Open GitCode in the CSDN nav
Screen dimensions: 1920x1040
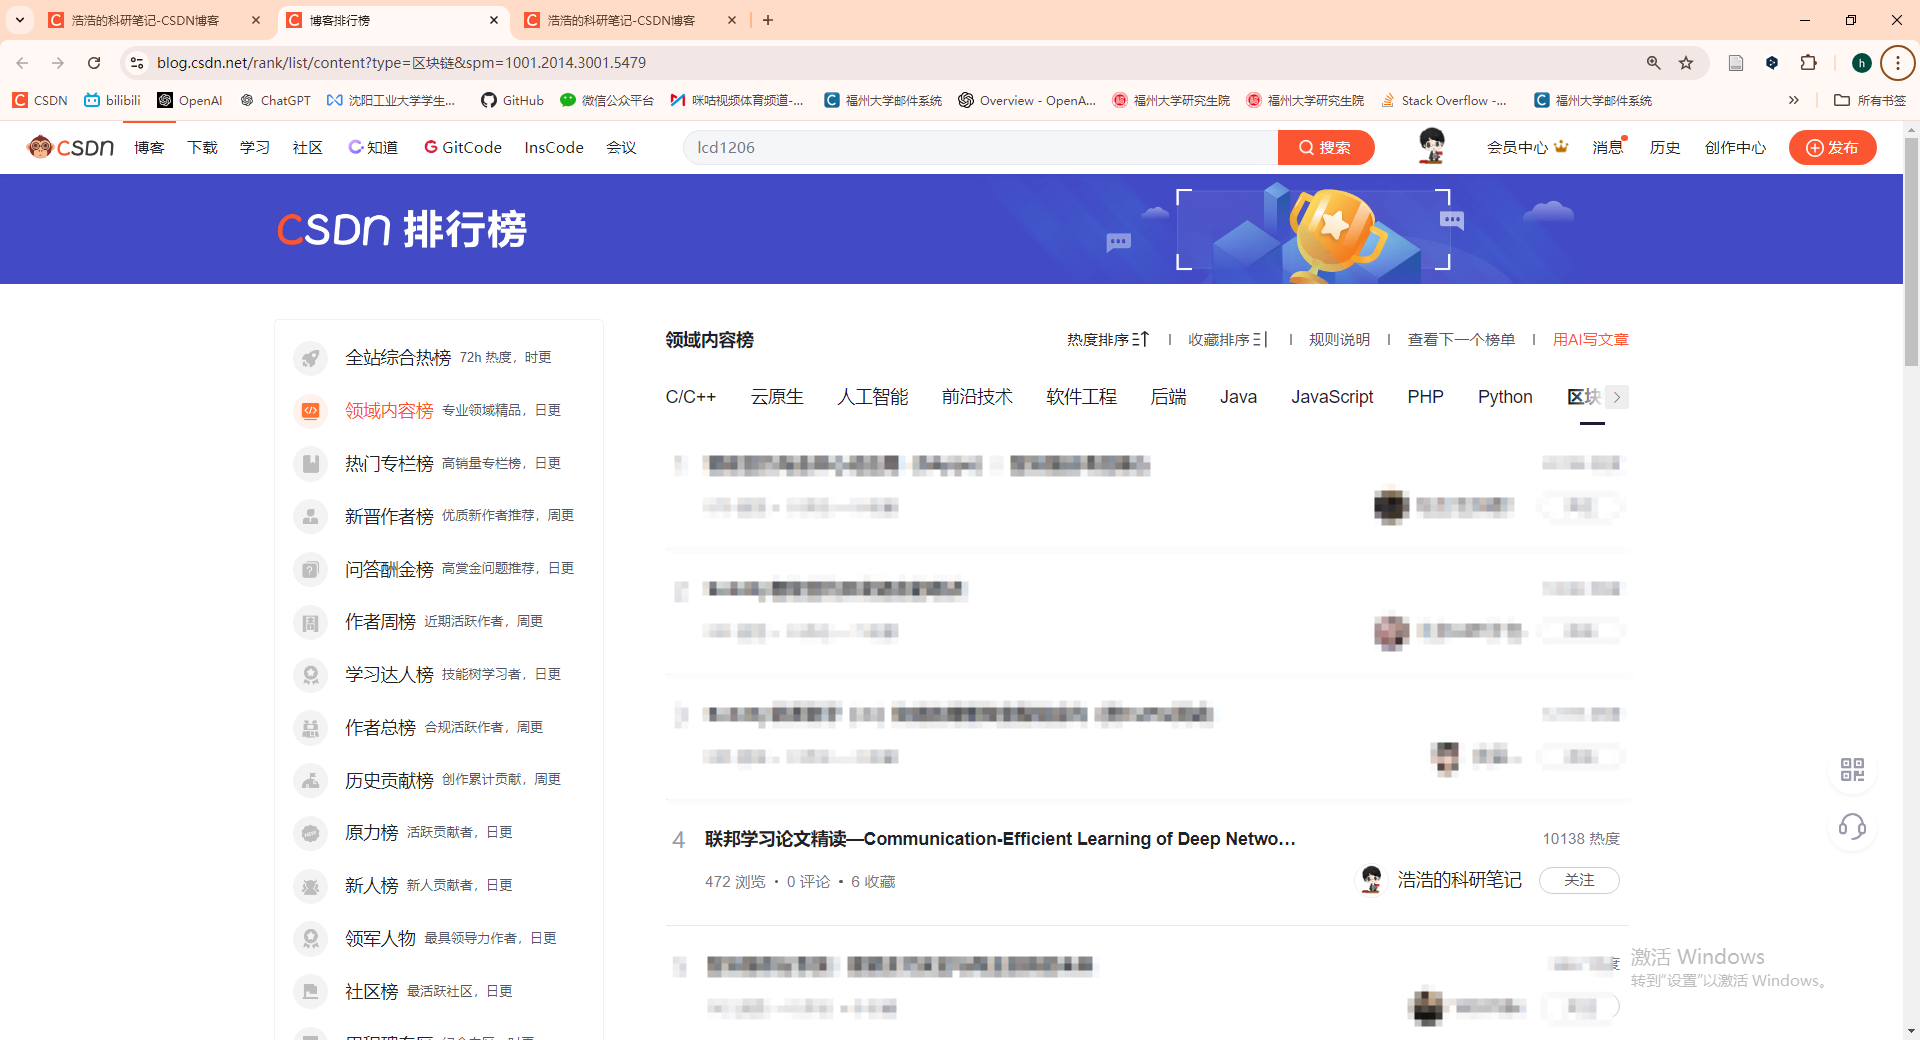coord(463,147)
